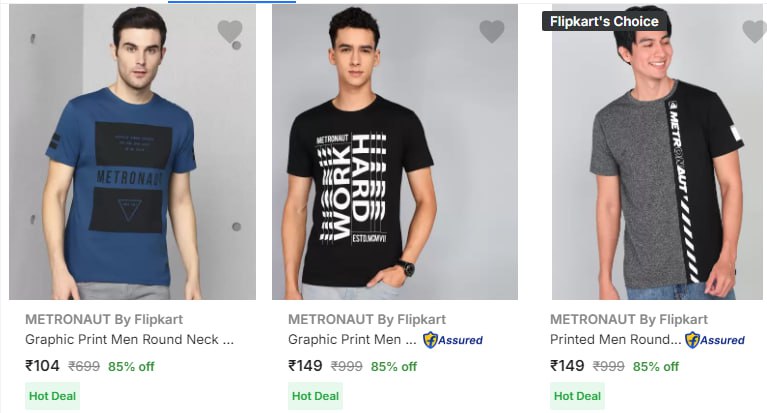Click the Flipkart's Choice badge

point(604,21)
